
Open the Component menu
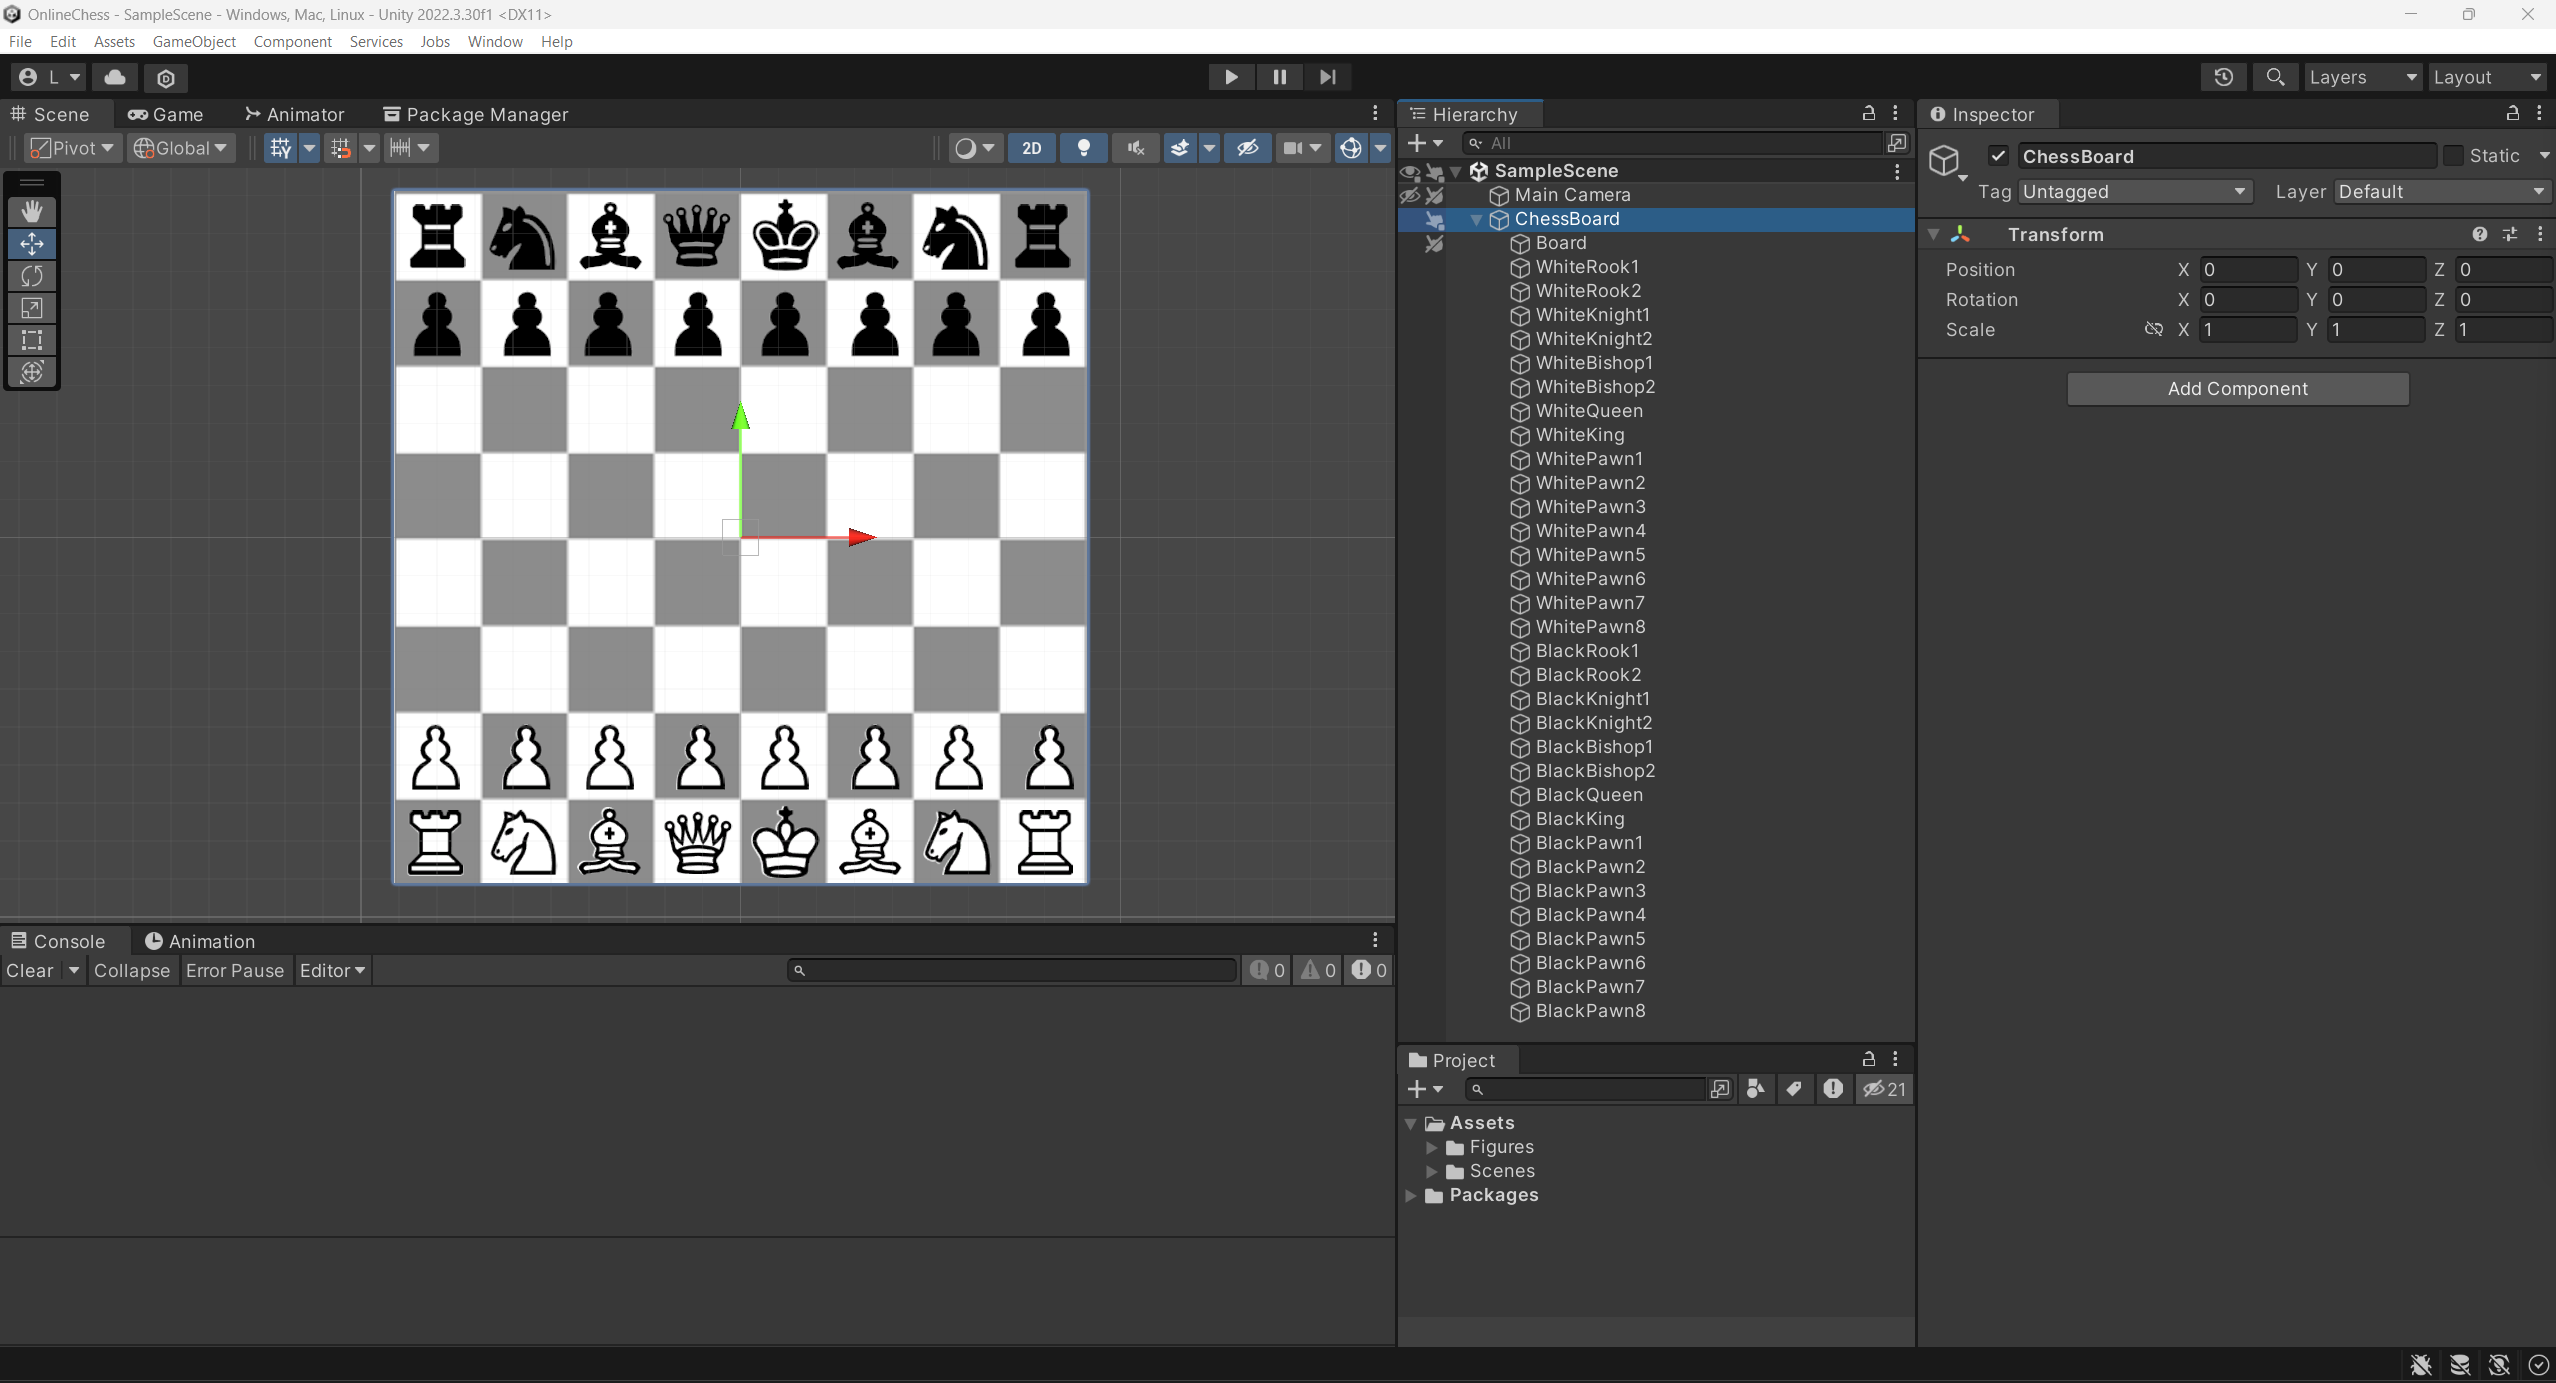tap(292, 41)
